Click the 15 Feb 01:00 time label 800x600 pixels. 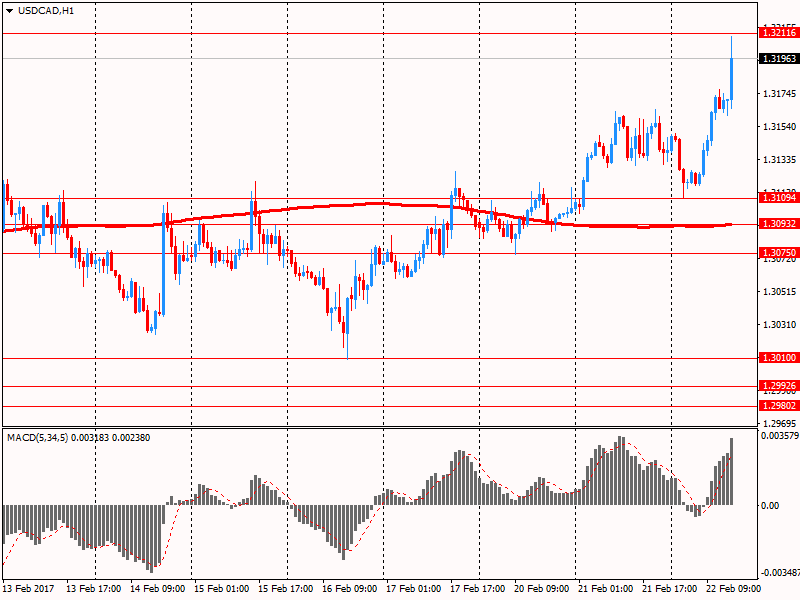221,588
